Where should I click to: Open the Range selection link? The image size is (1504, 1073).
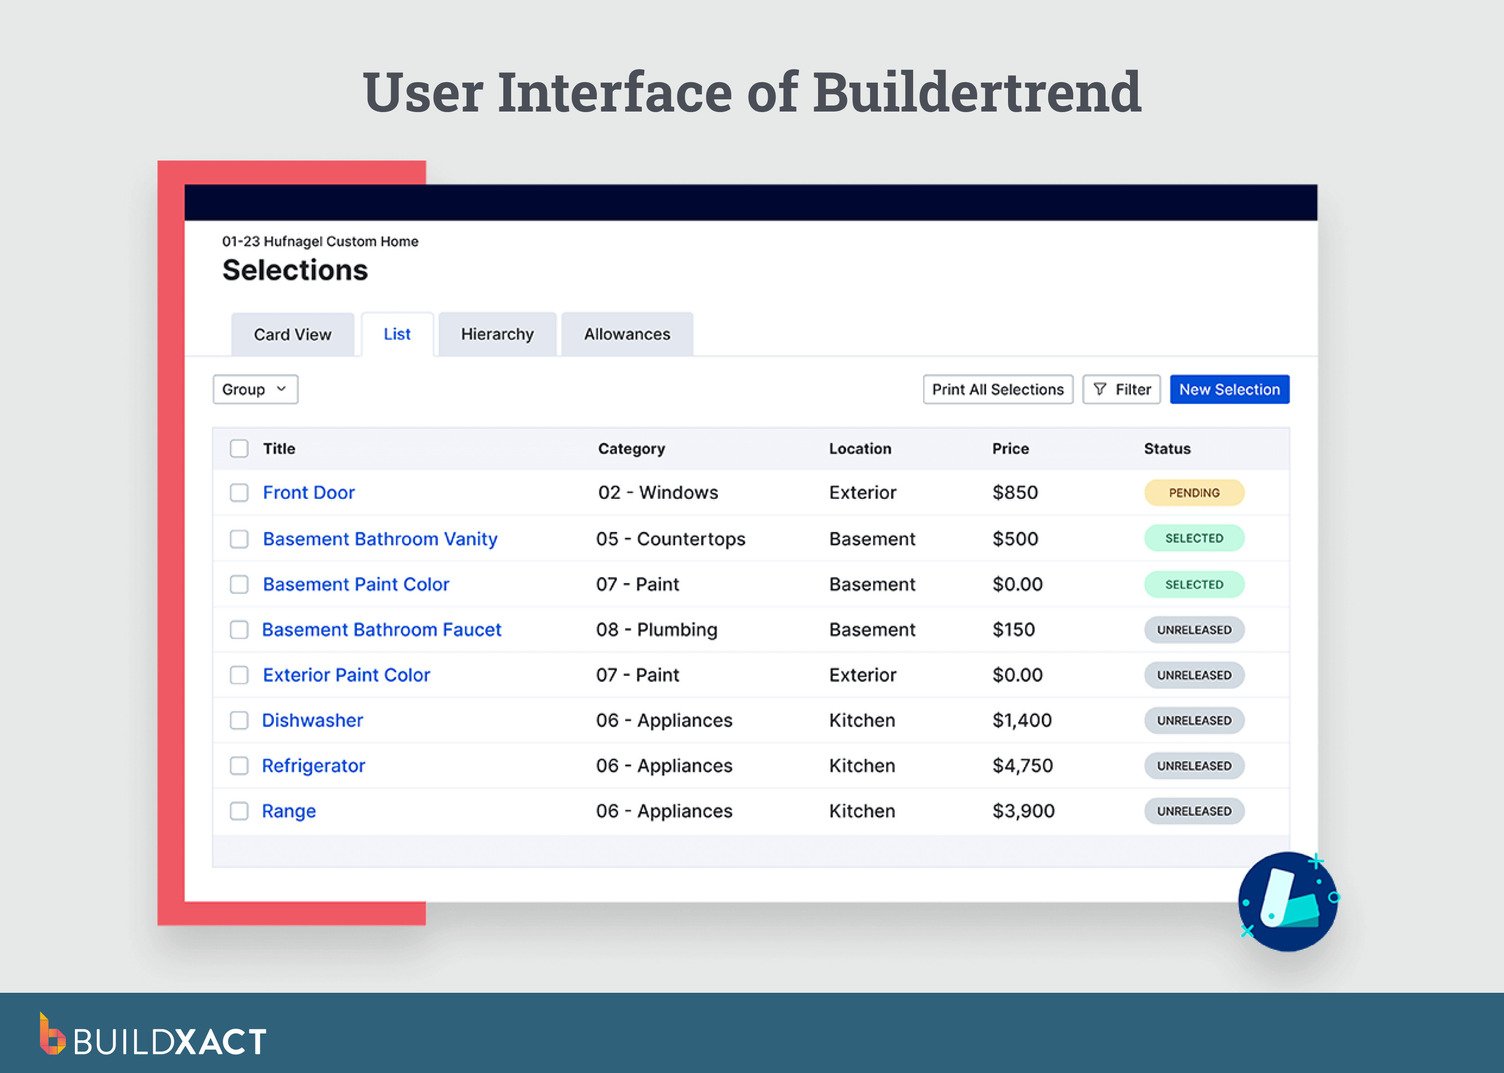tap(289, 811)
